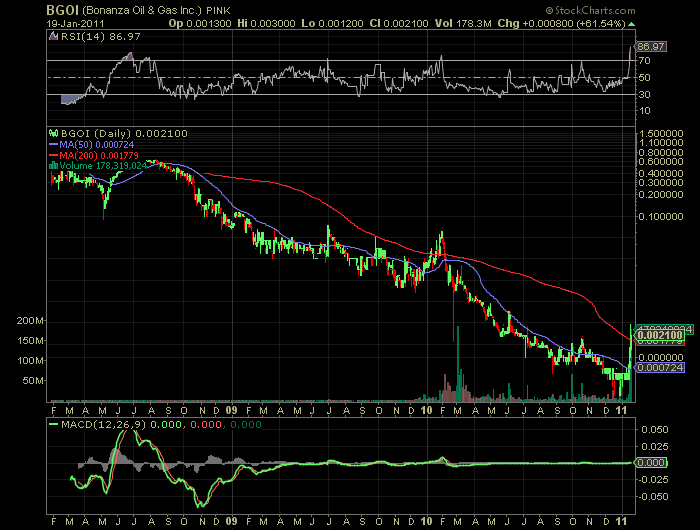Click the 0.200000 price axis label

click(661, 195)
